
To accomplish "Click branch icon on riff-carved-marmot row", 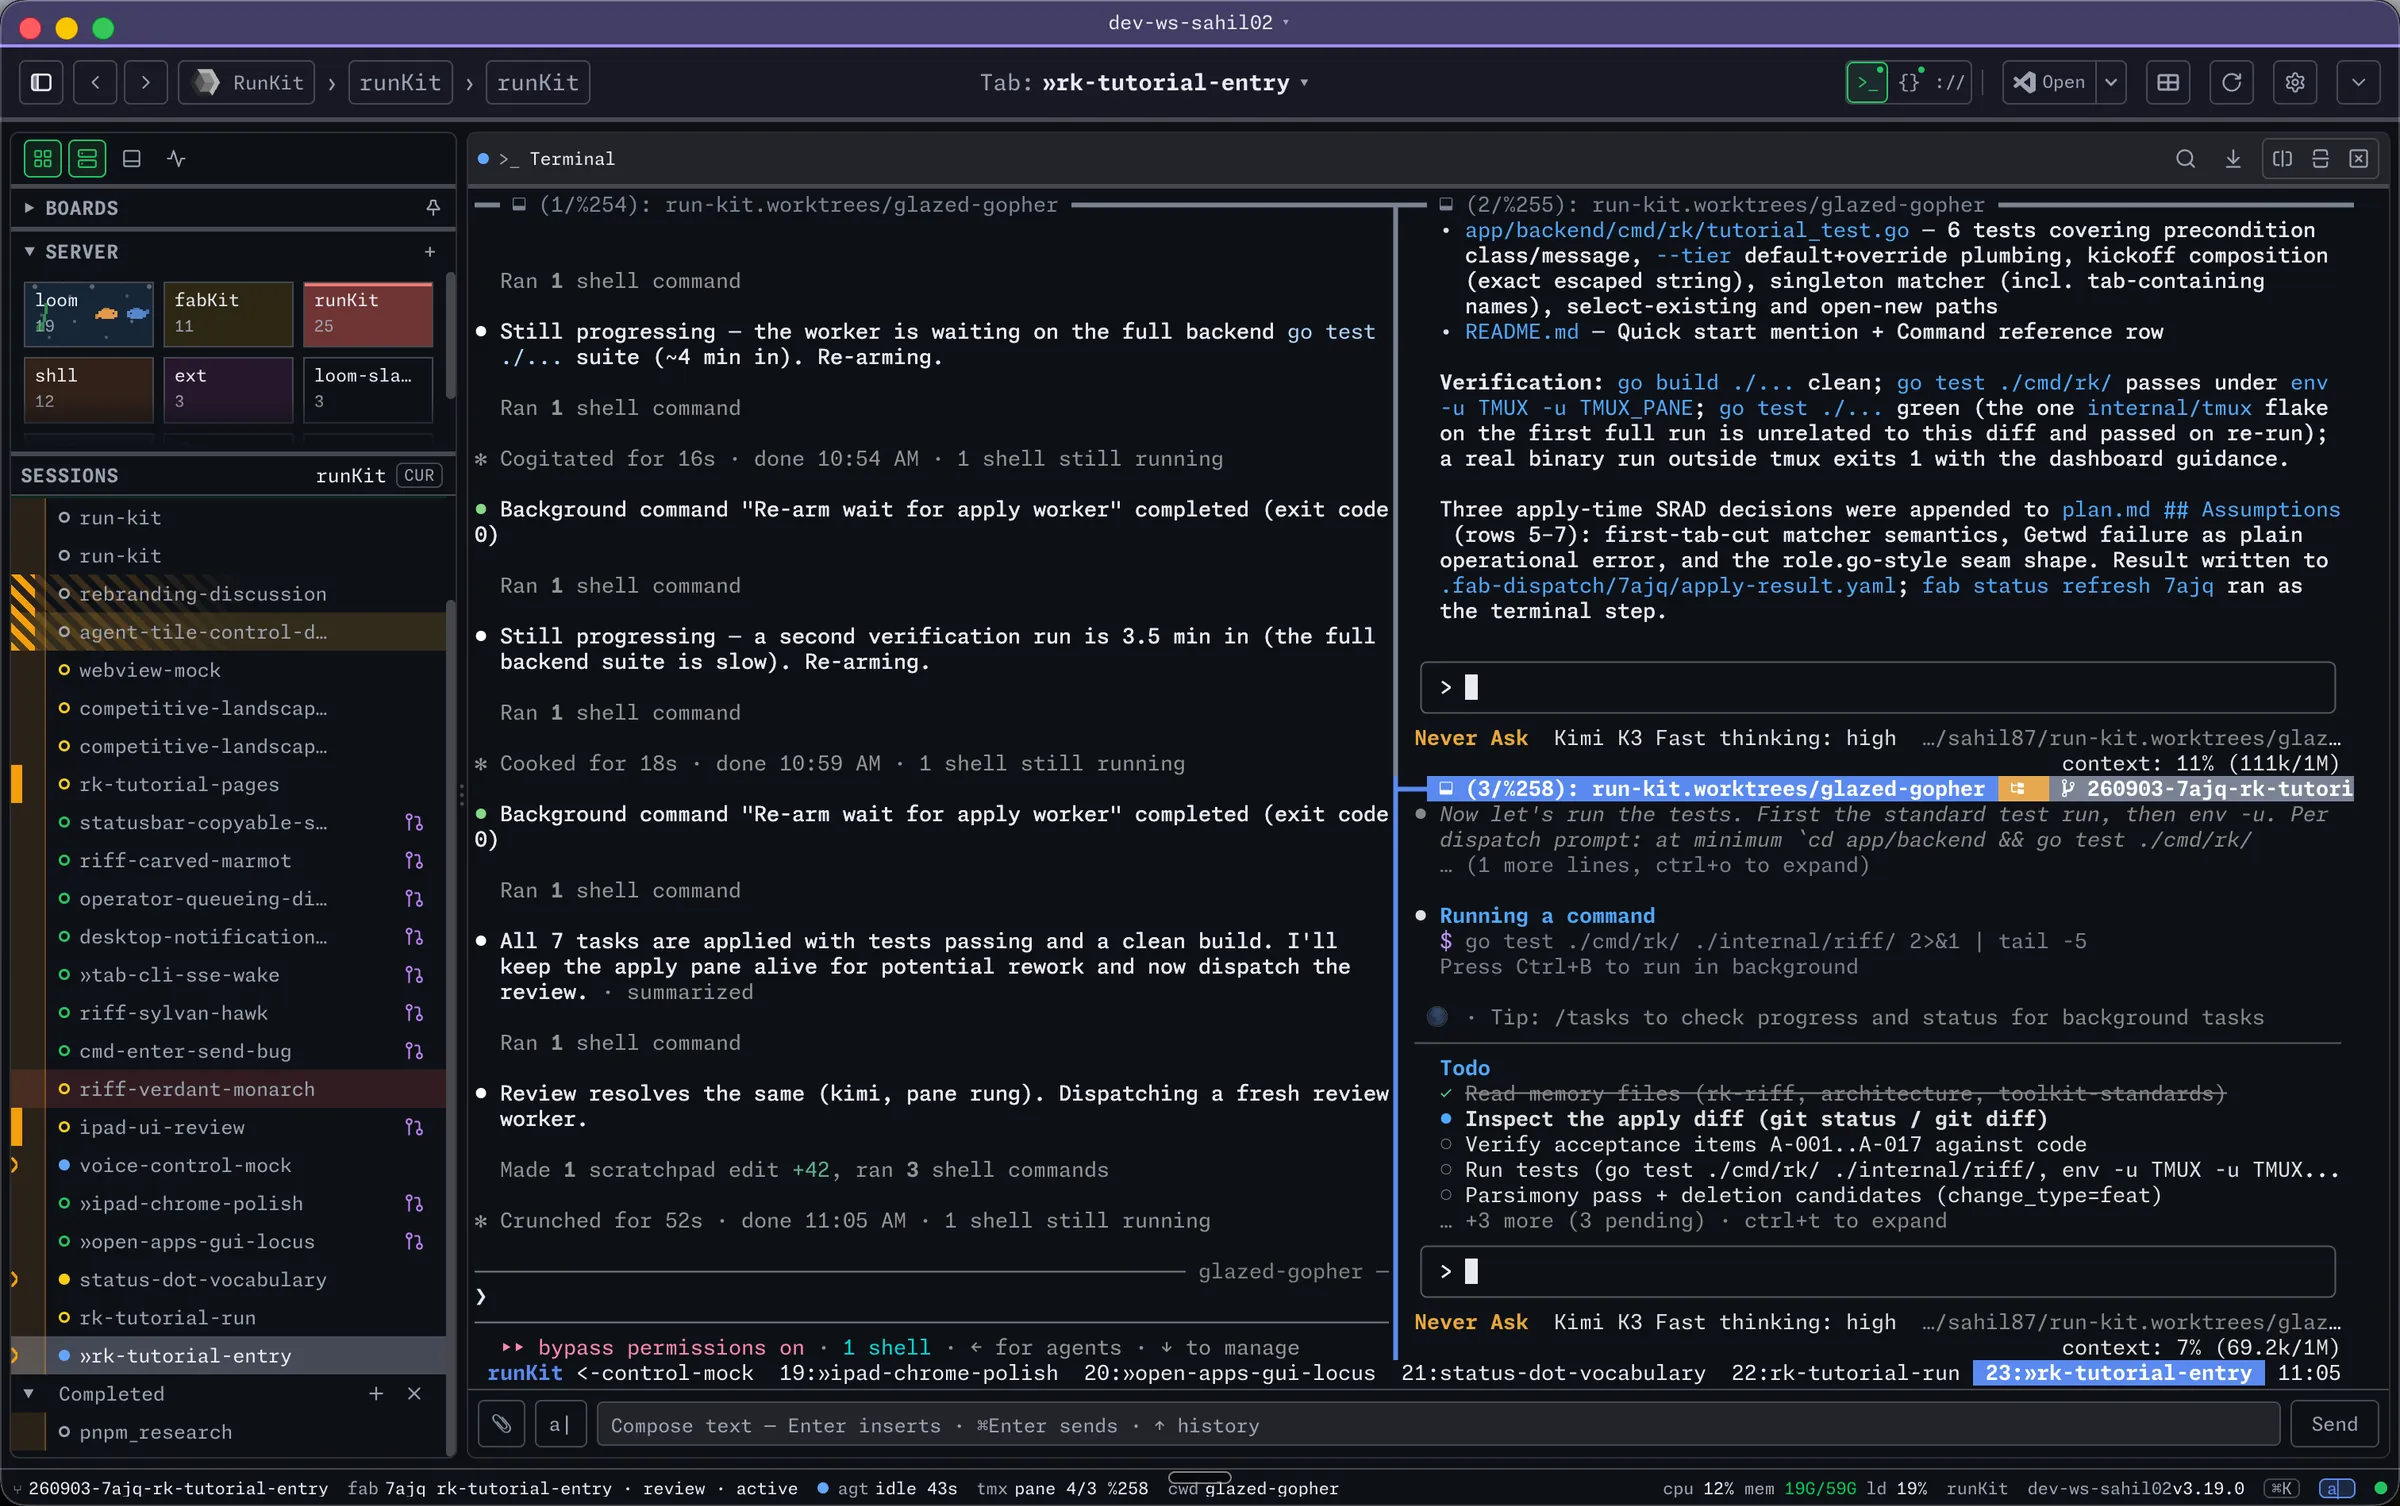I will point(414,860).
